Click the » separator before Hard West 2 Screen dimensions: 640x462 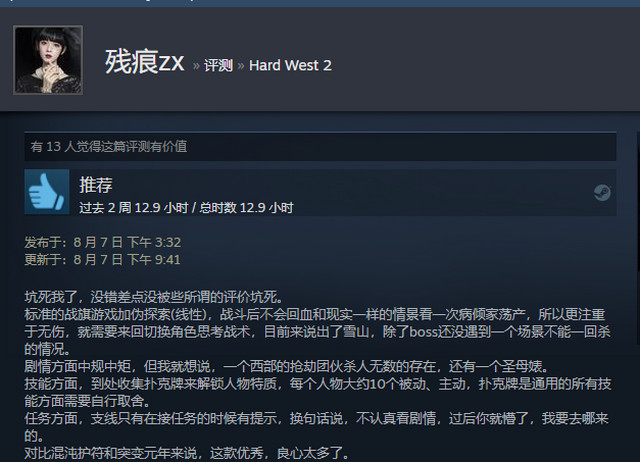pyautogui.click(x=241, y=66)
